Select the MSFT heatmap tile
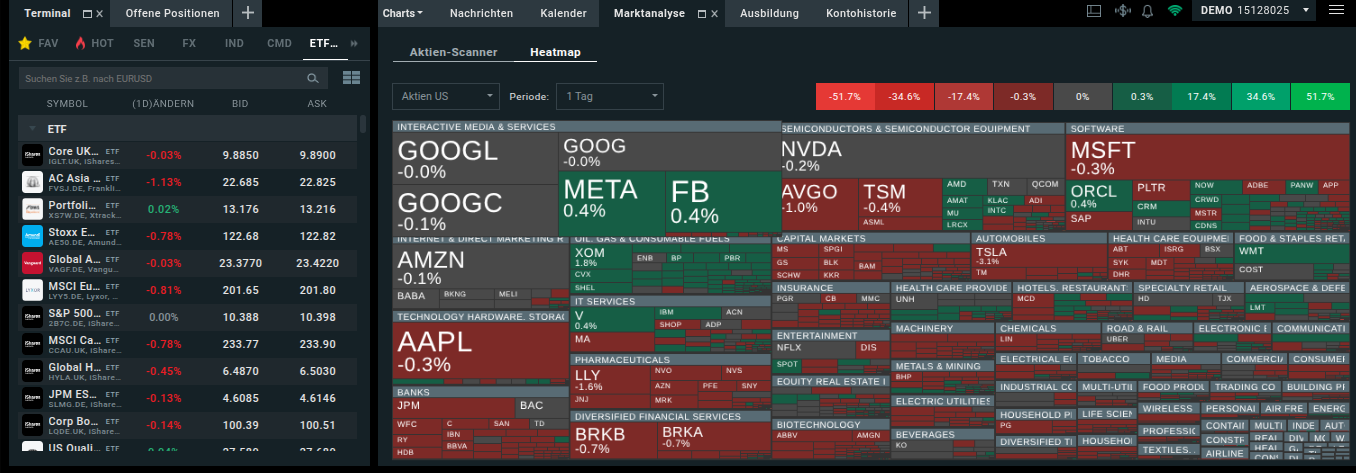This screenshot has width=1356, height=473. [1207, 156]
